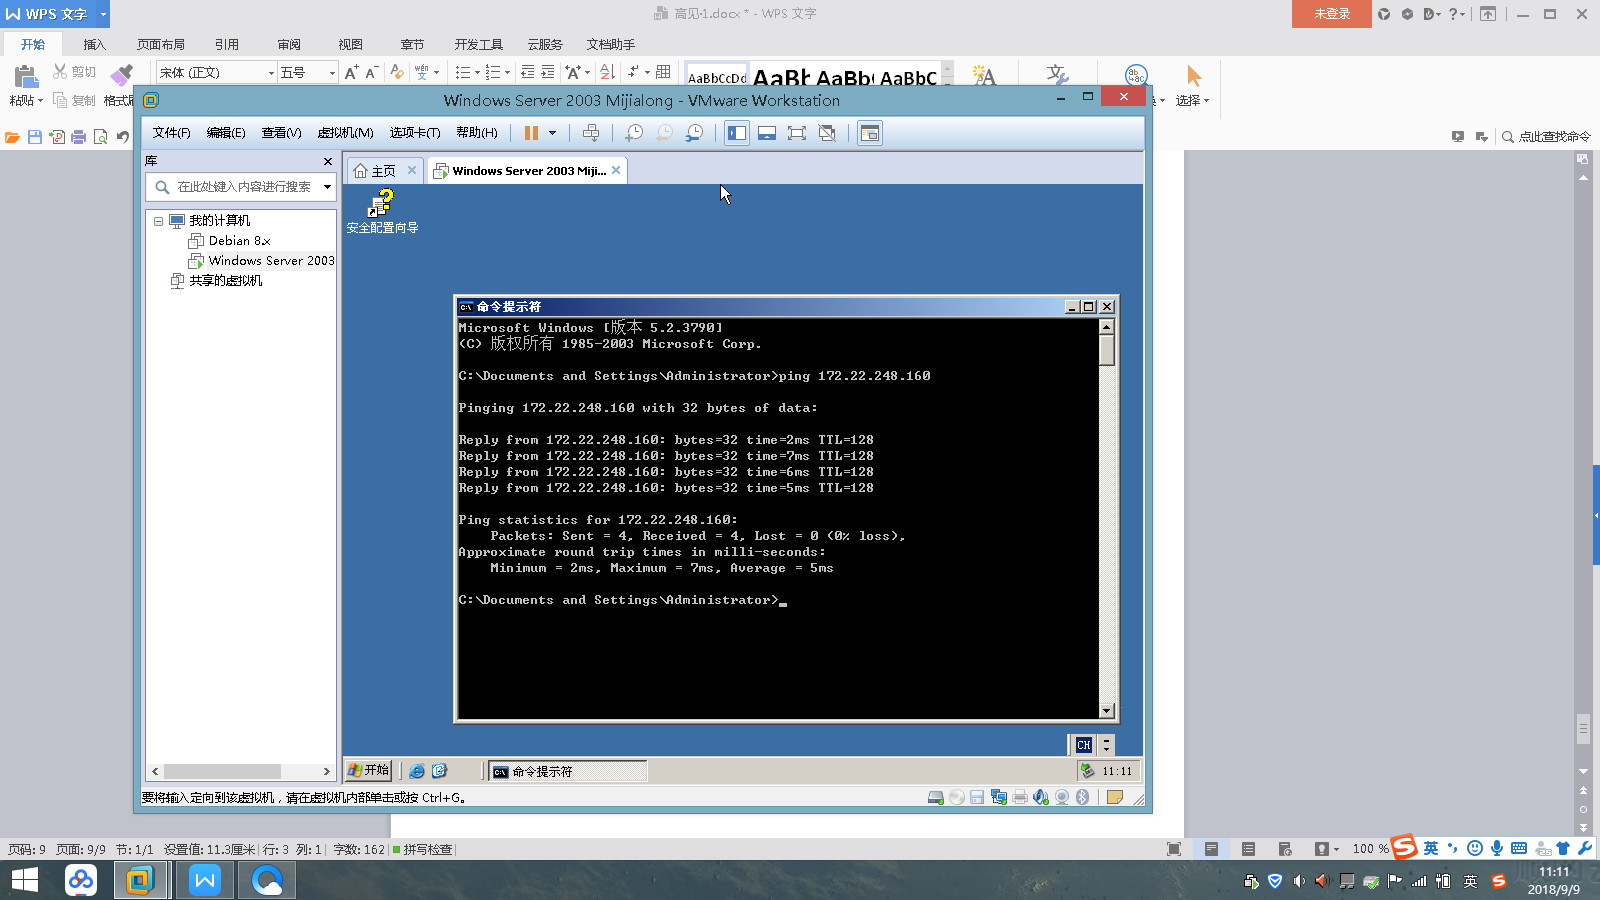This screenshot has width=1600, height=900.
Task: Click WPS clear formatting eraser icon
Action: point(397,72)
